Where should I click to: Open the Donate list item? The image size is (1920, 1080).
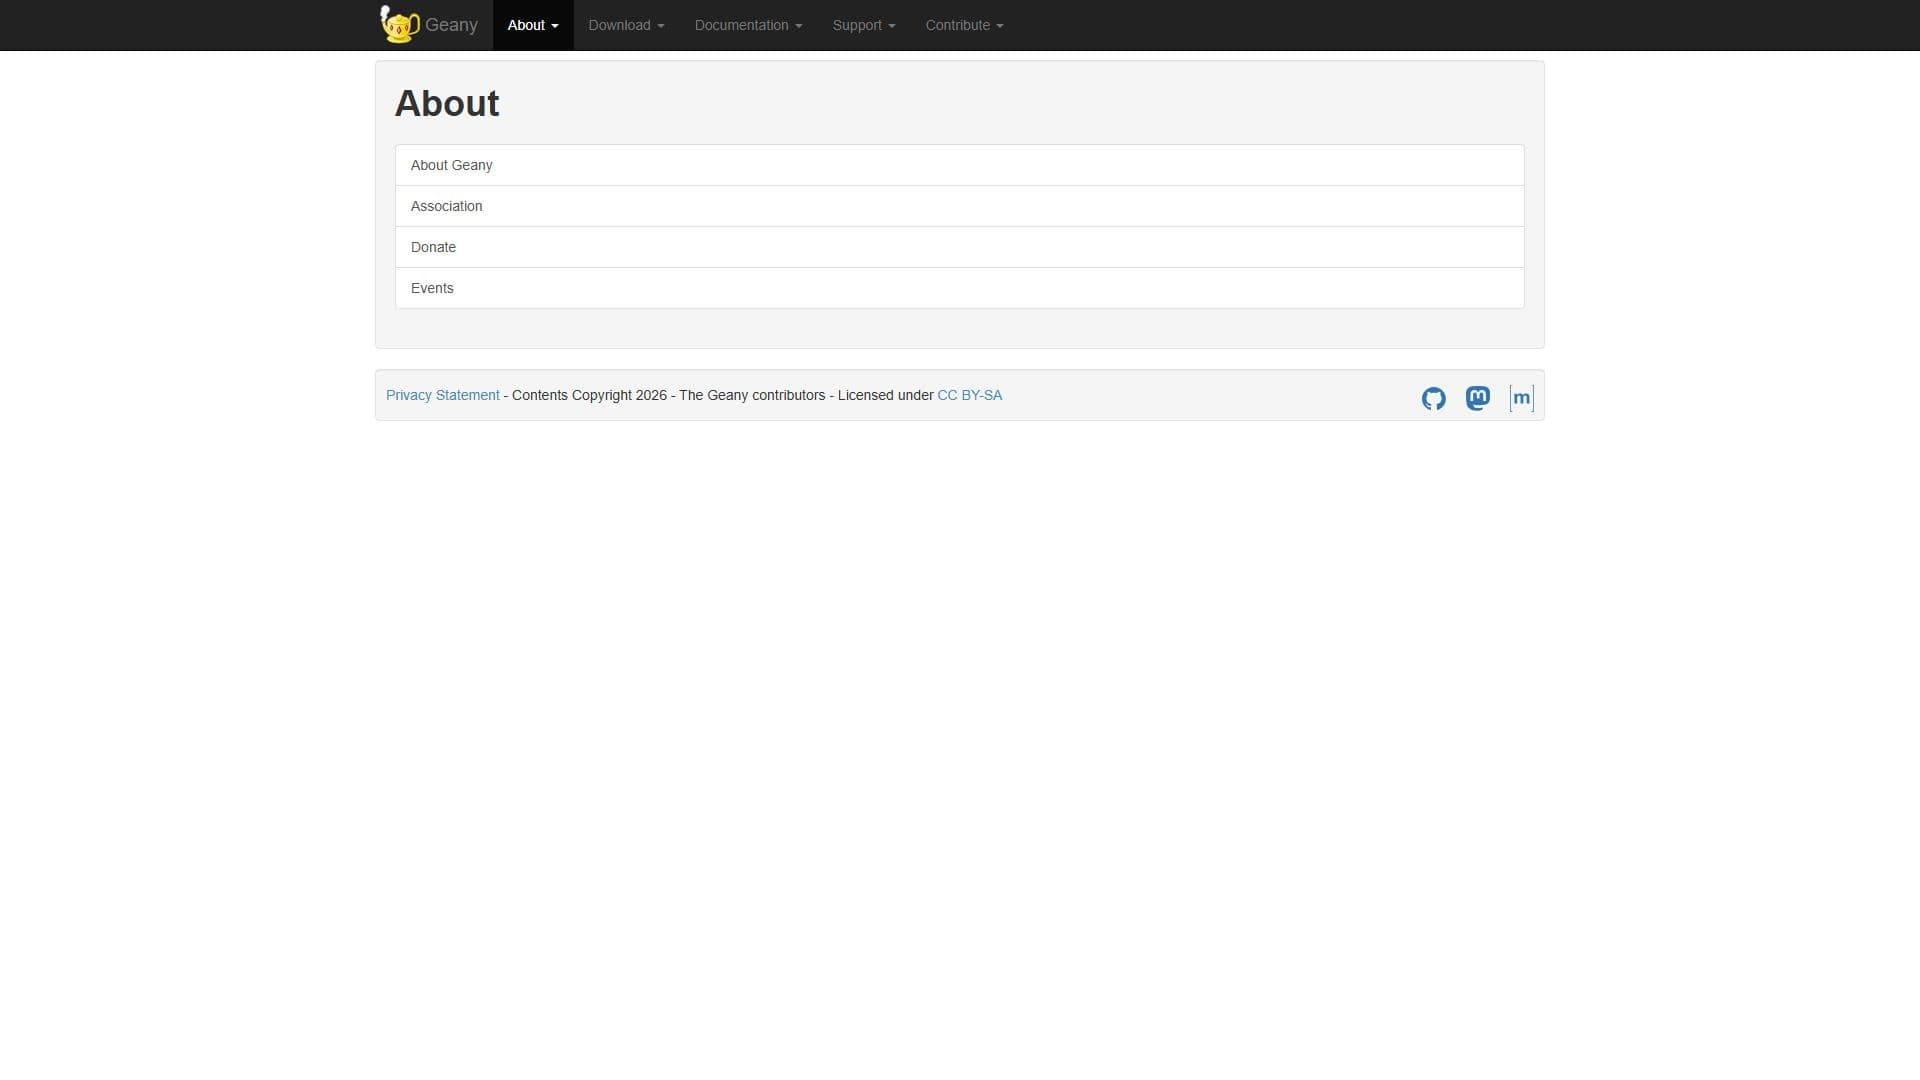tap(960, 247)
